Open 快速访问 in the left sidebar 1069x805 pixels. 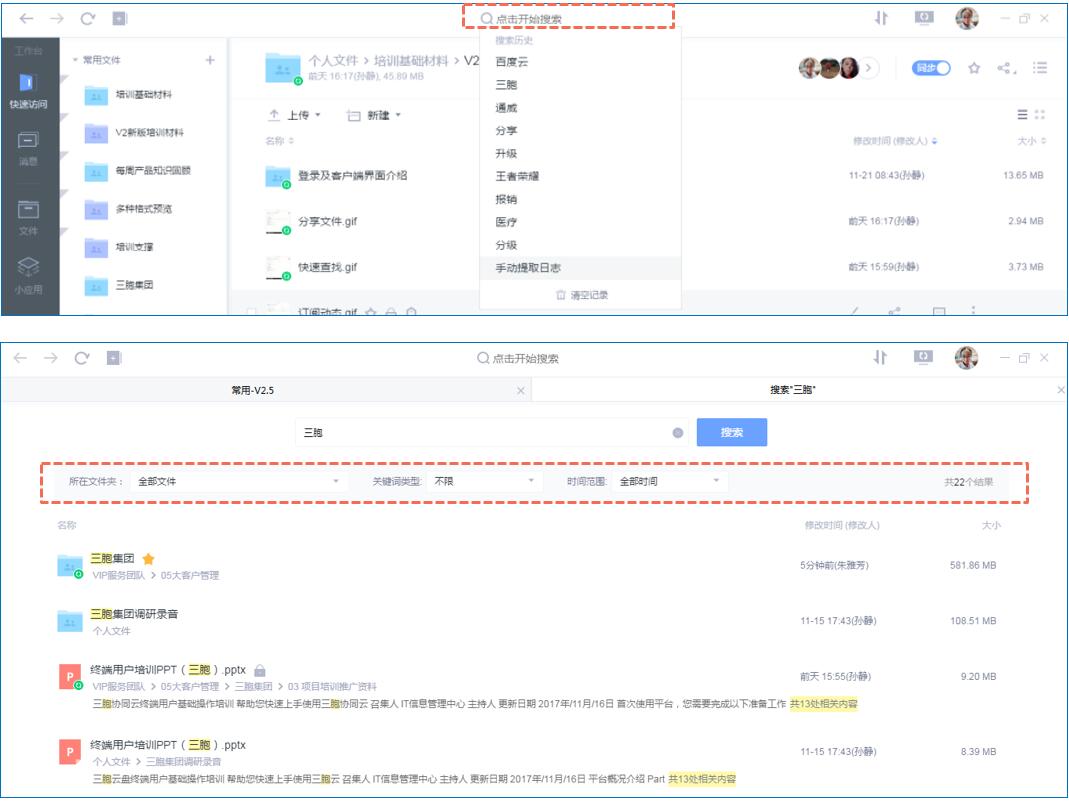pyautogui.click(x=28, y=90)
